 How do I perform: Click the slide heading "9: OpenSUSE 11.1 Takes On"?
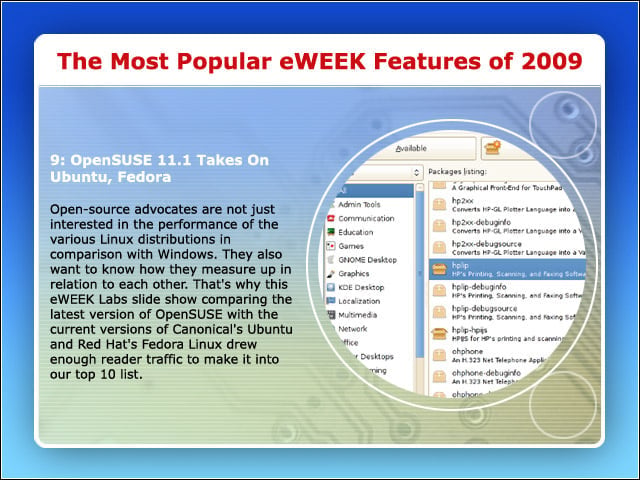pyautogui.click(x=160, y=160)
